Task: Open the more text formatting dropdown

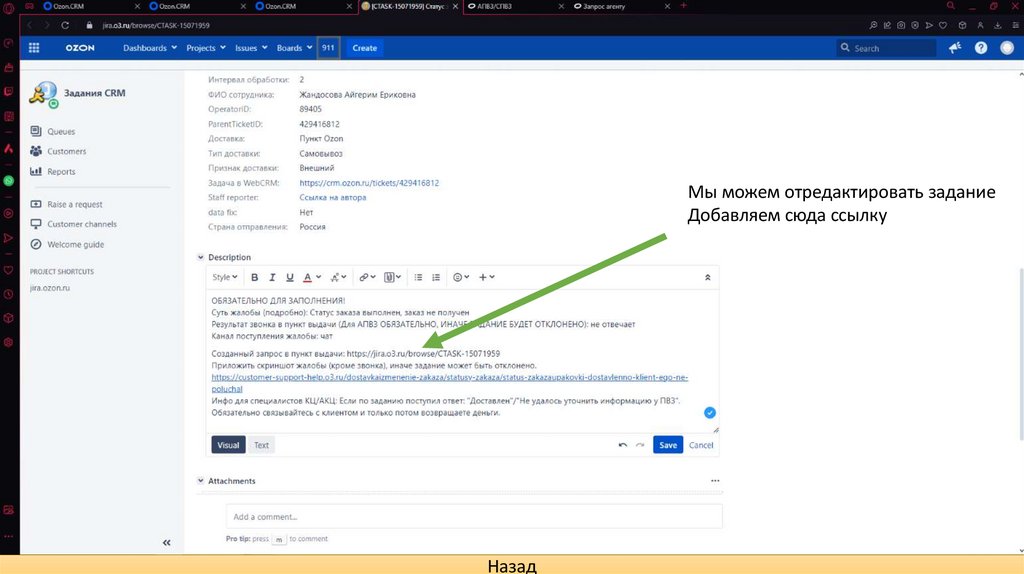Action: [338, 277]
